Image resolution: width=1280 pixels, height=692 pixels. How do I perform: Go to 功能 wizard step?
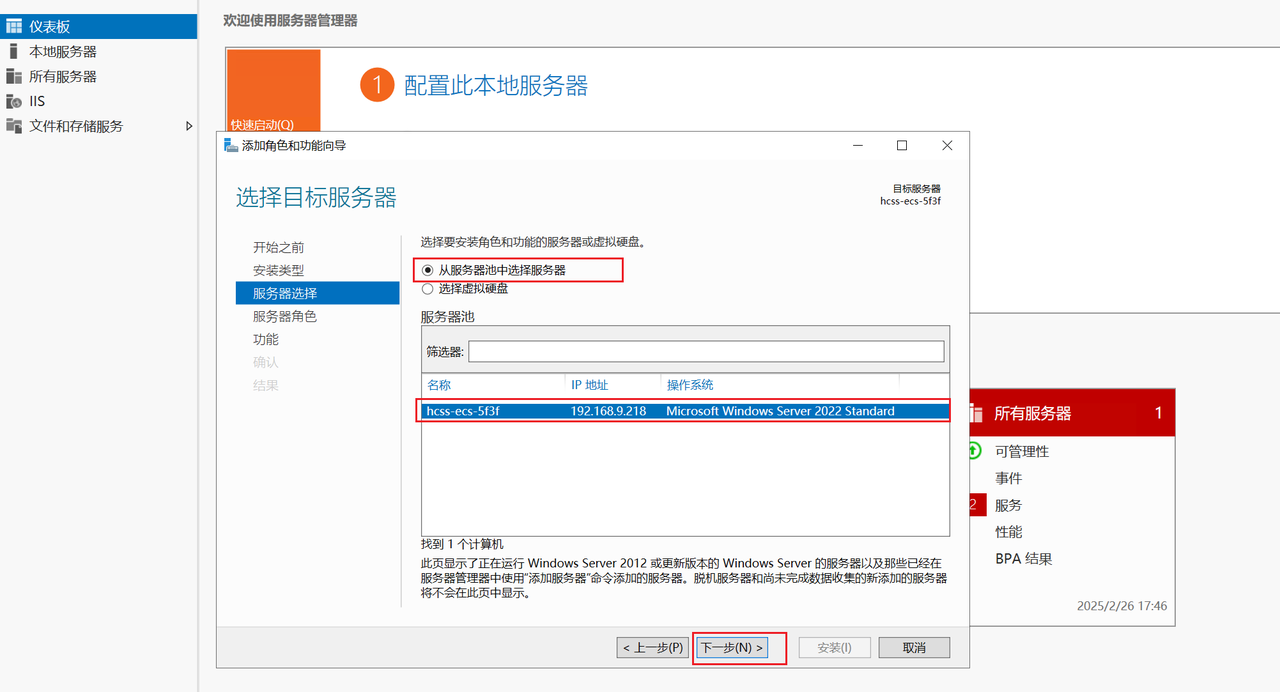[x=266, y=339]
